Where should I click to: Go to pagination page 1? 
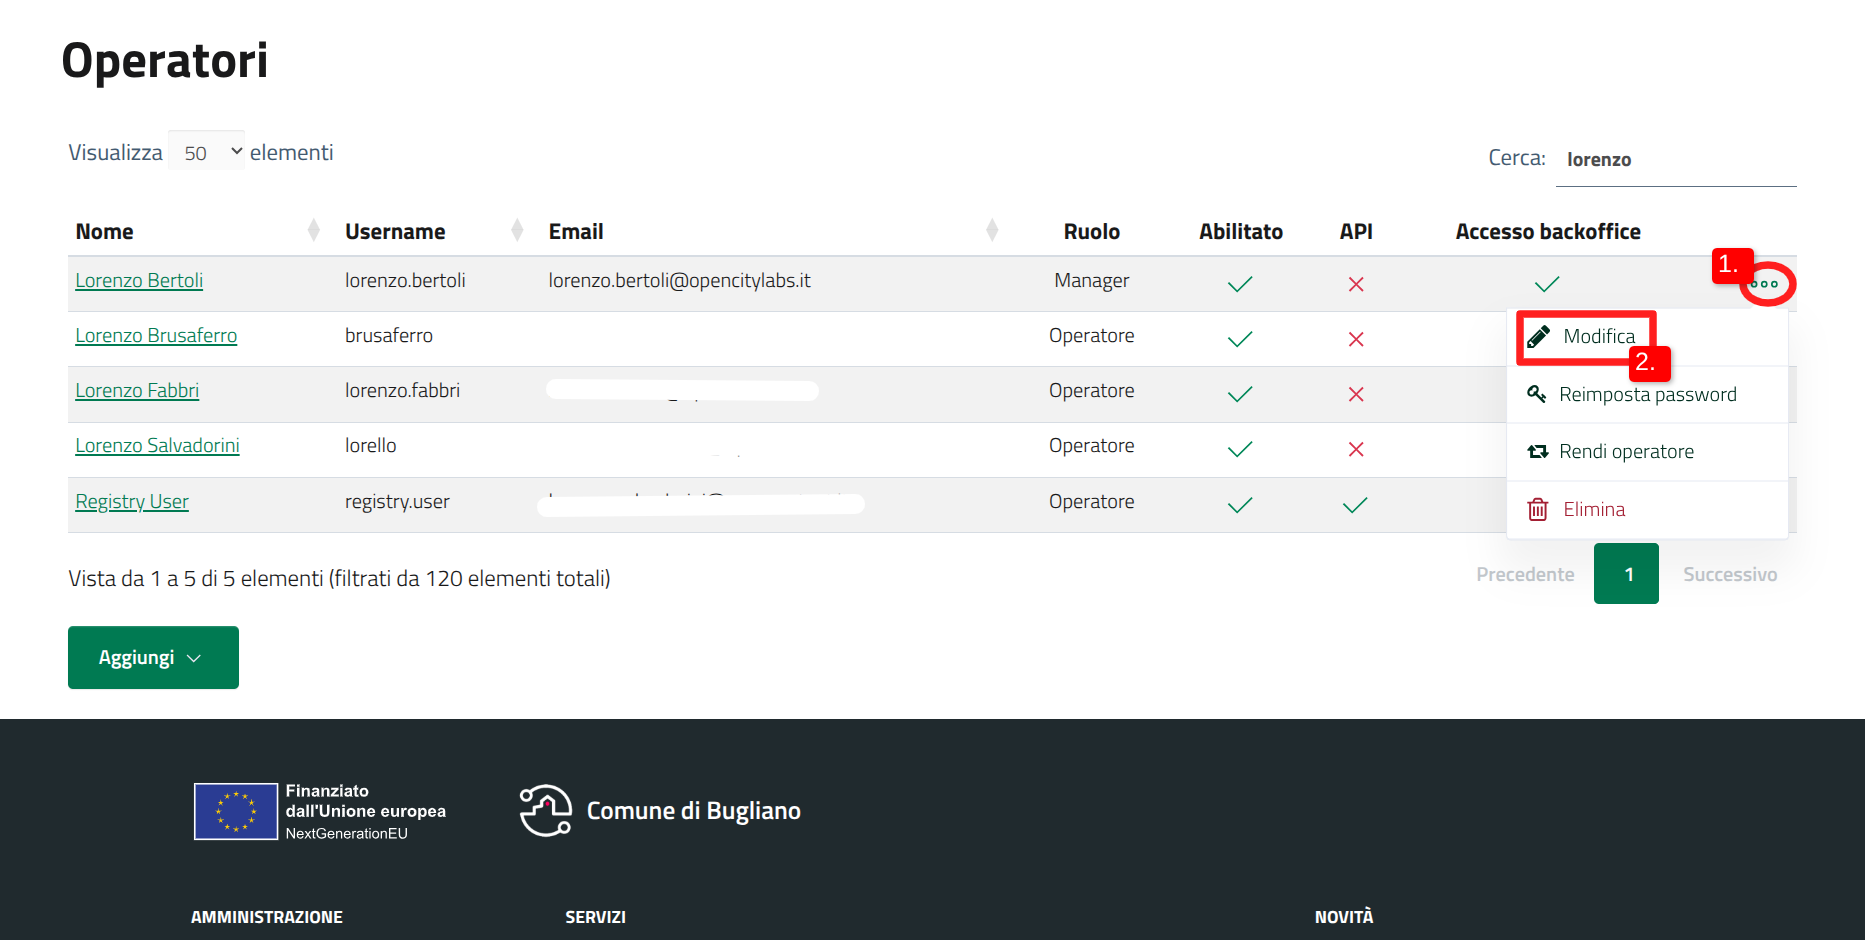(1626, 574)
